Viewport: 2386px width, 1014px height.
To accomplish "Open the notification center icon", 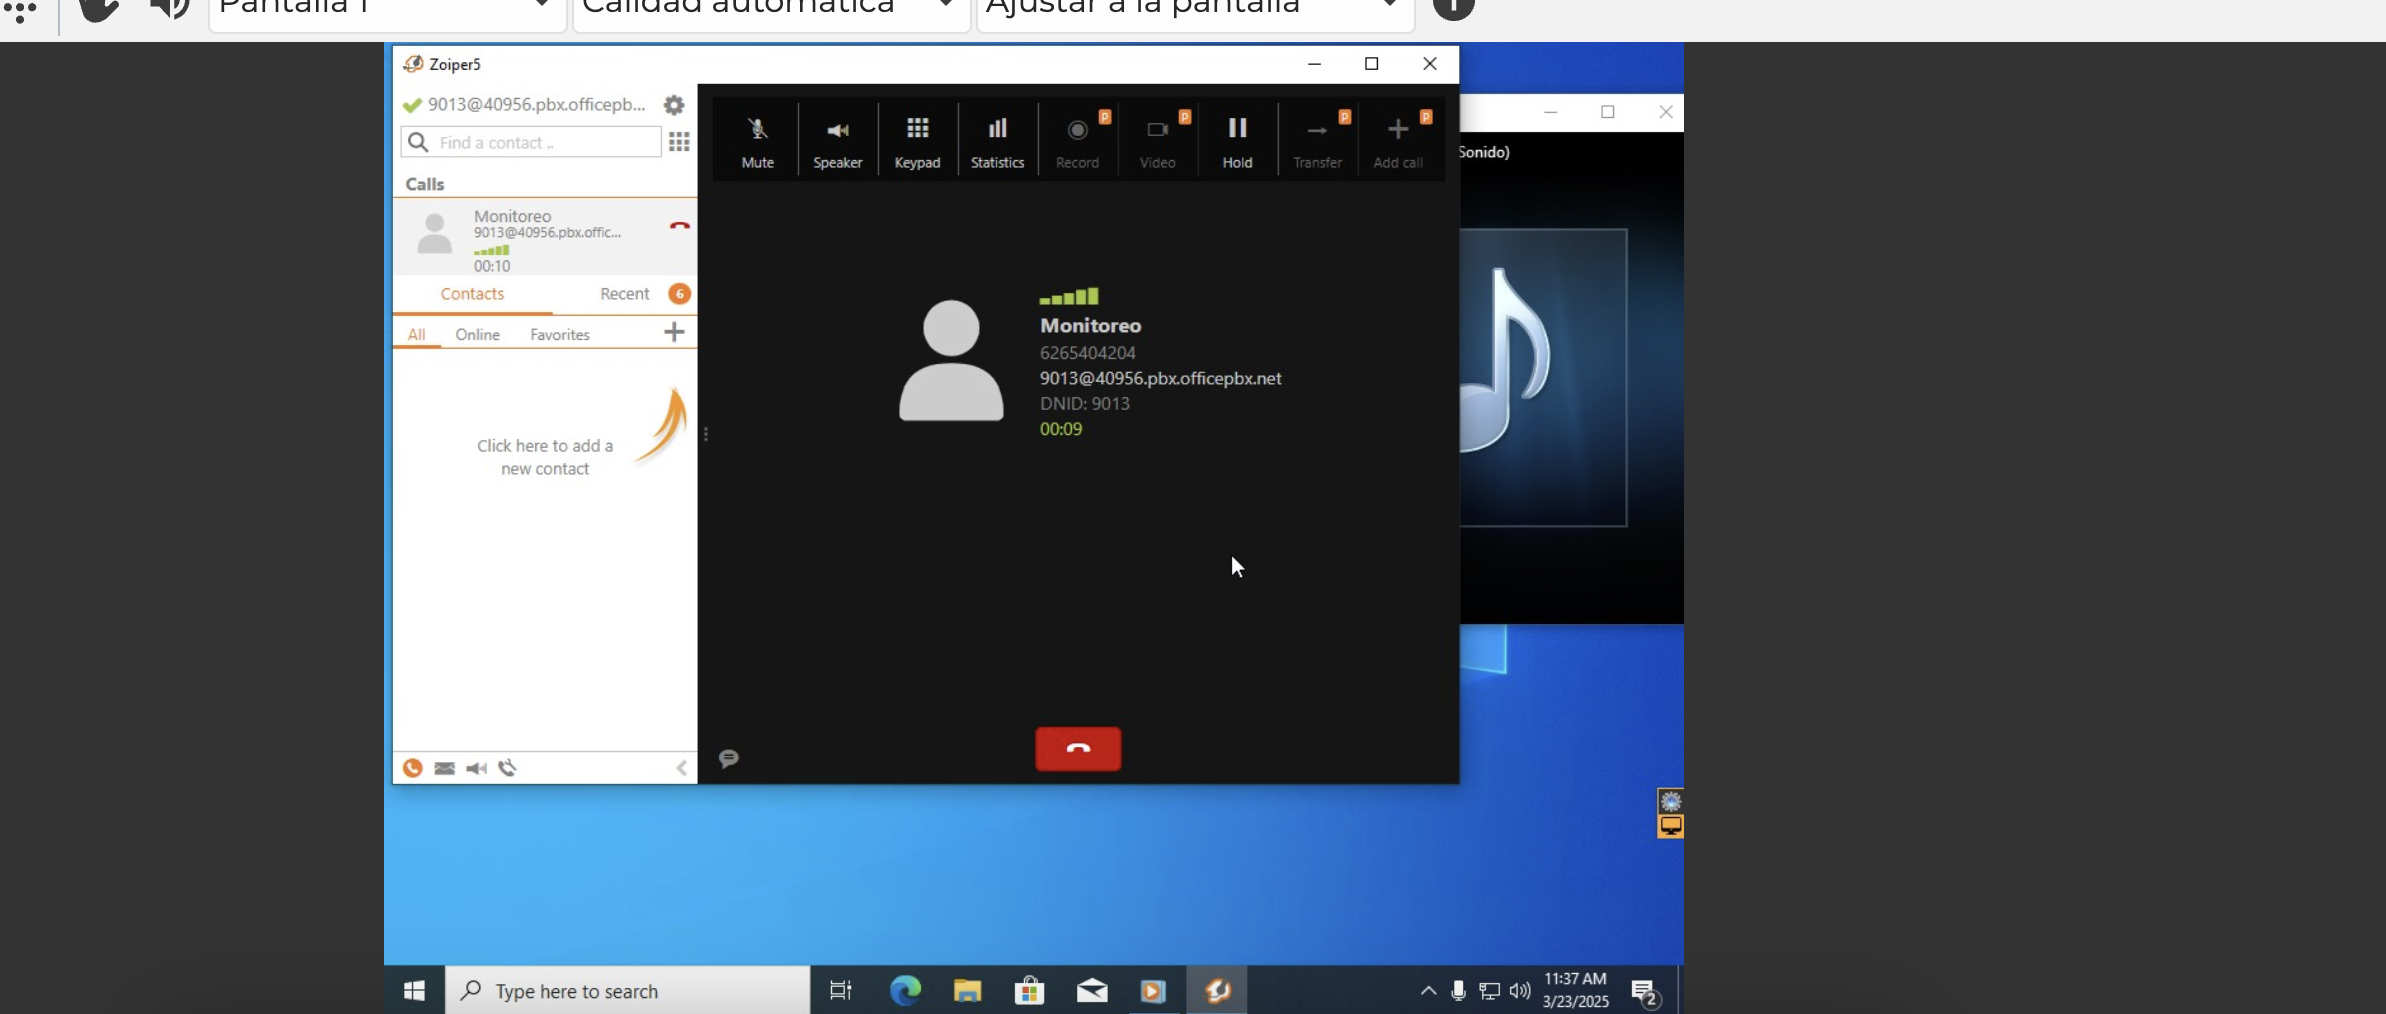I will [1645, 992].
